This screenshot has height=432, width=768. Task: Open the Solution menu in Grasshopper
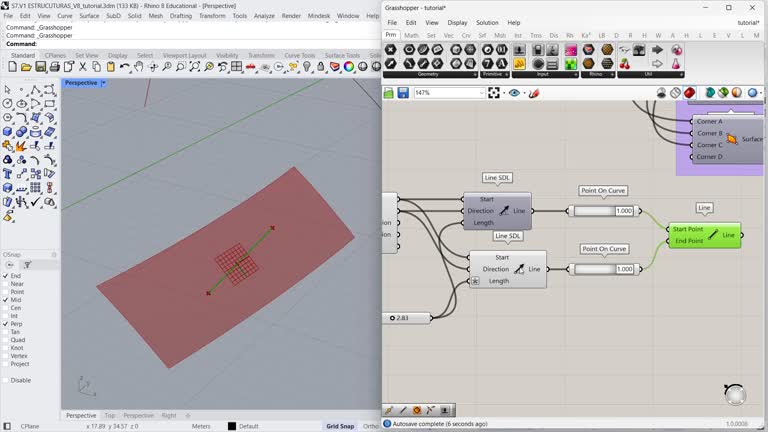click(486, 22)
